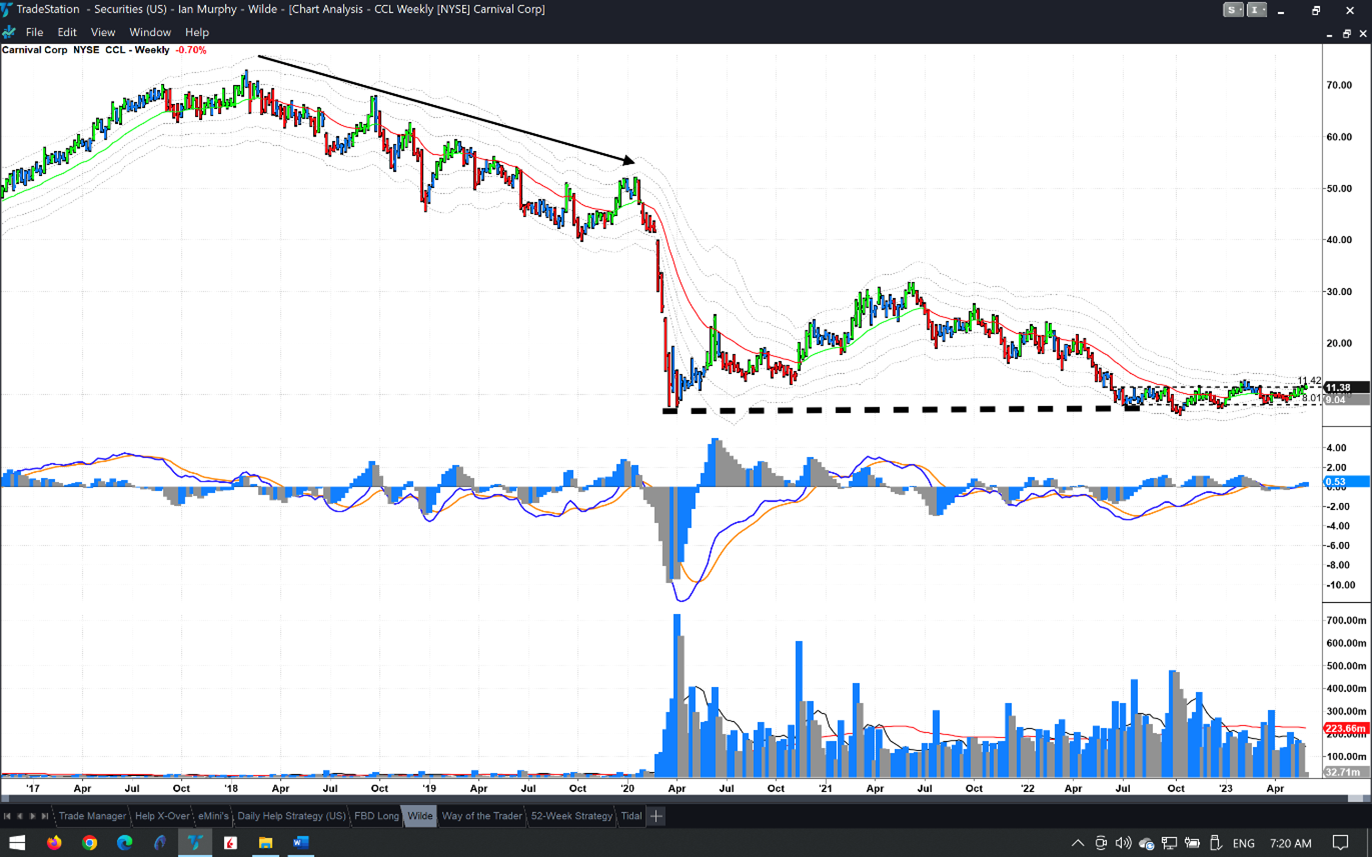Open the View menu
Viewport: 1372px width, 857px height.
point(102,32)
